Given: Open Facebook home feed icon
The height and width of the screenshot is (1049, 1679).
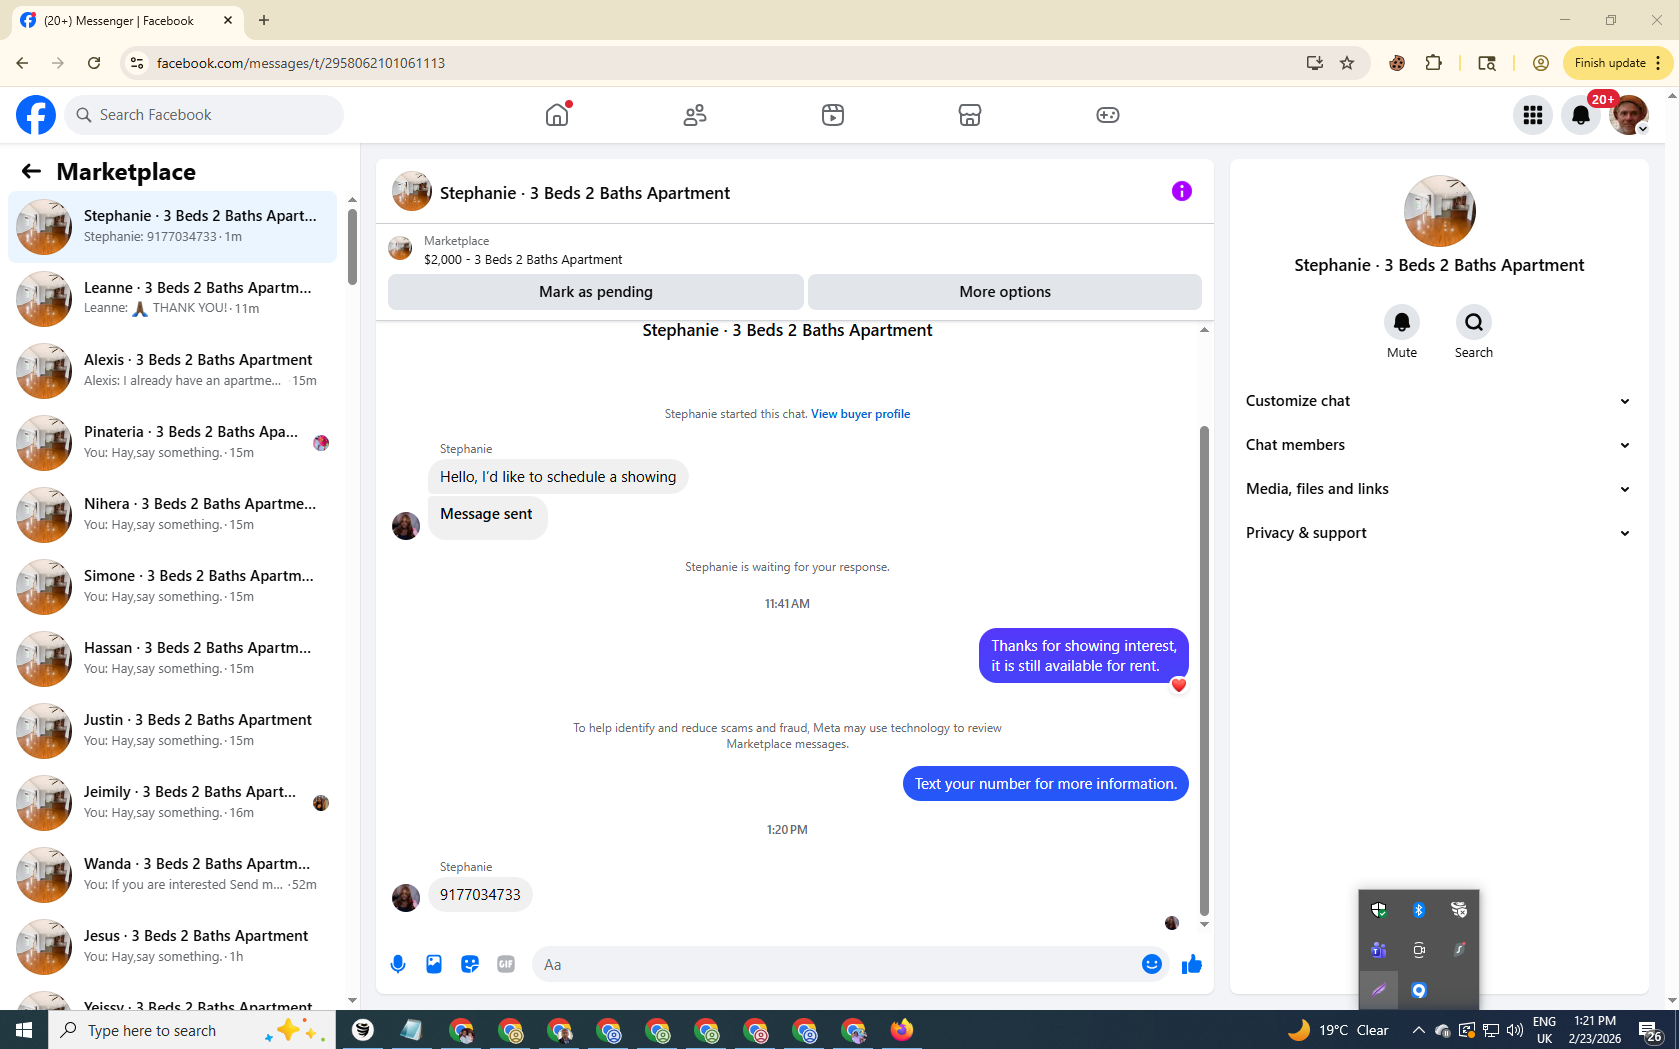Looking at the screenshot, I should click(557, 115).
